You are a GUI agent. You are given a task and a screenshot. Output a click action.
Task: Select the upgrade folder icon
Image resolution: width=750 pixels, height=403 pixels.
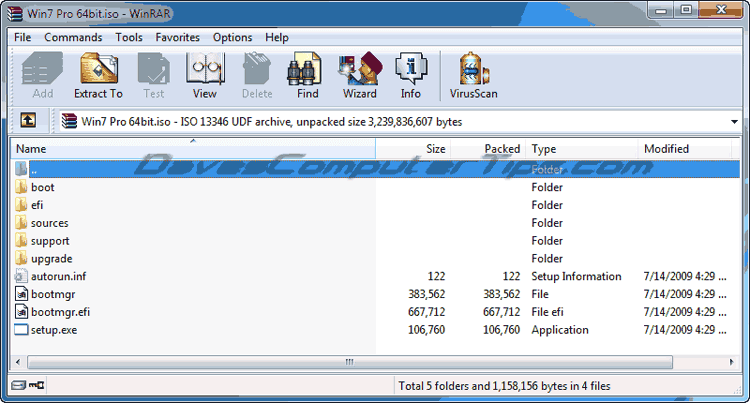(21, 258)
